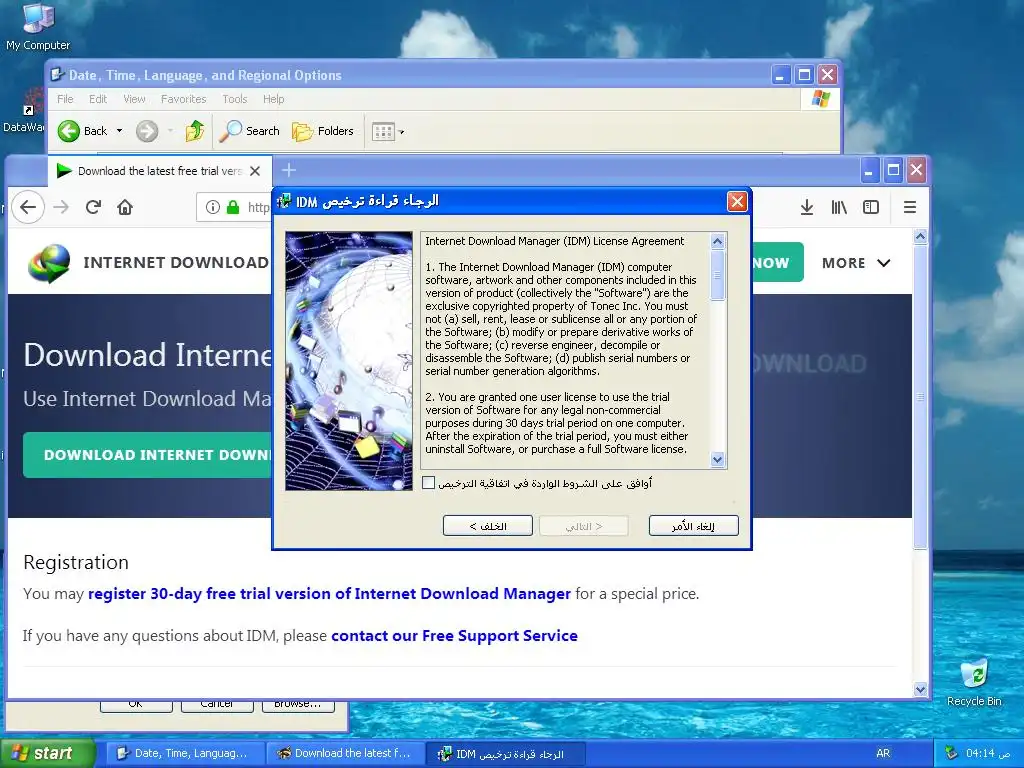Screen dimensions: 1024x768
Task: Open the Favorites menu in Regional Options window
Action: click(x=184, y=99)
